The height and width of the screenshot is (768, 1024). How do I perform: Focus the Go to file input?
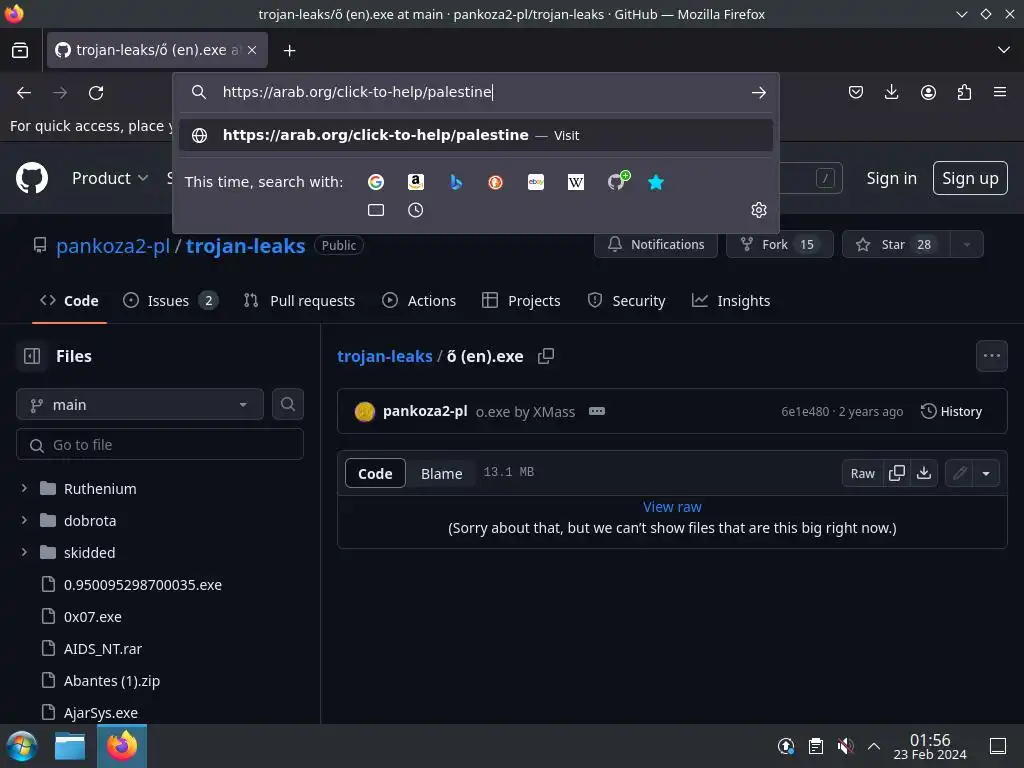click(159, 445)
